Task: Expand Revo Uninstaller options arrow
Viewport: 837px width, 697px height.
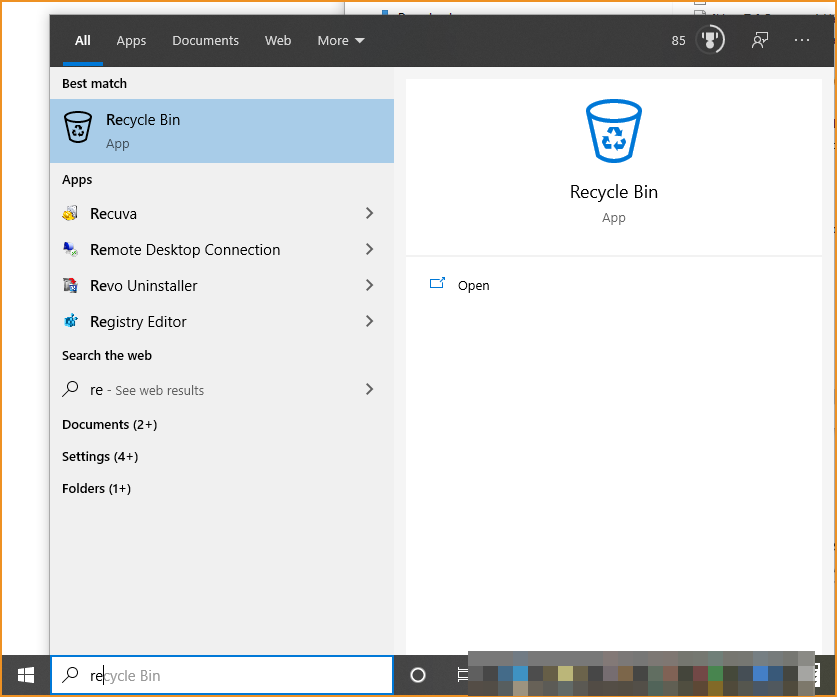Action: (369, 286)
